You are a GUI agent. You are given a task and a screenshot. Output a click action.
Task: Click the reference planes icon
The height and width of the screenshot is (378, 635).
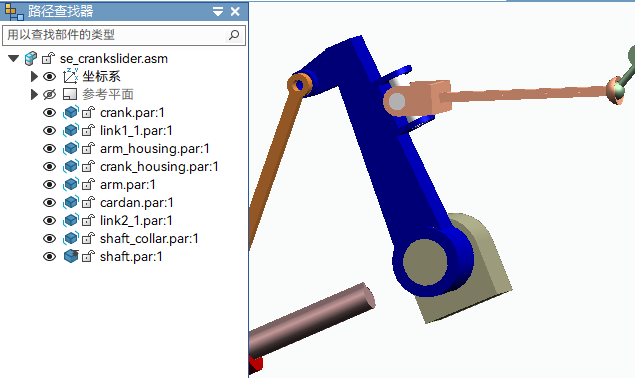[x=70, y=94]
